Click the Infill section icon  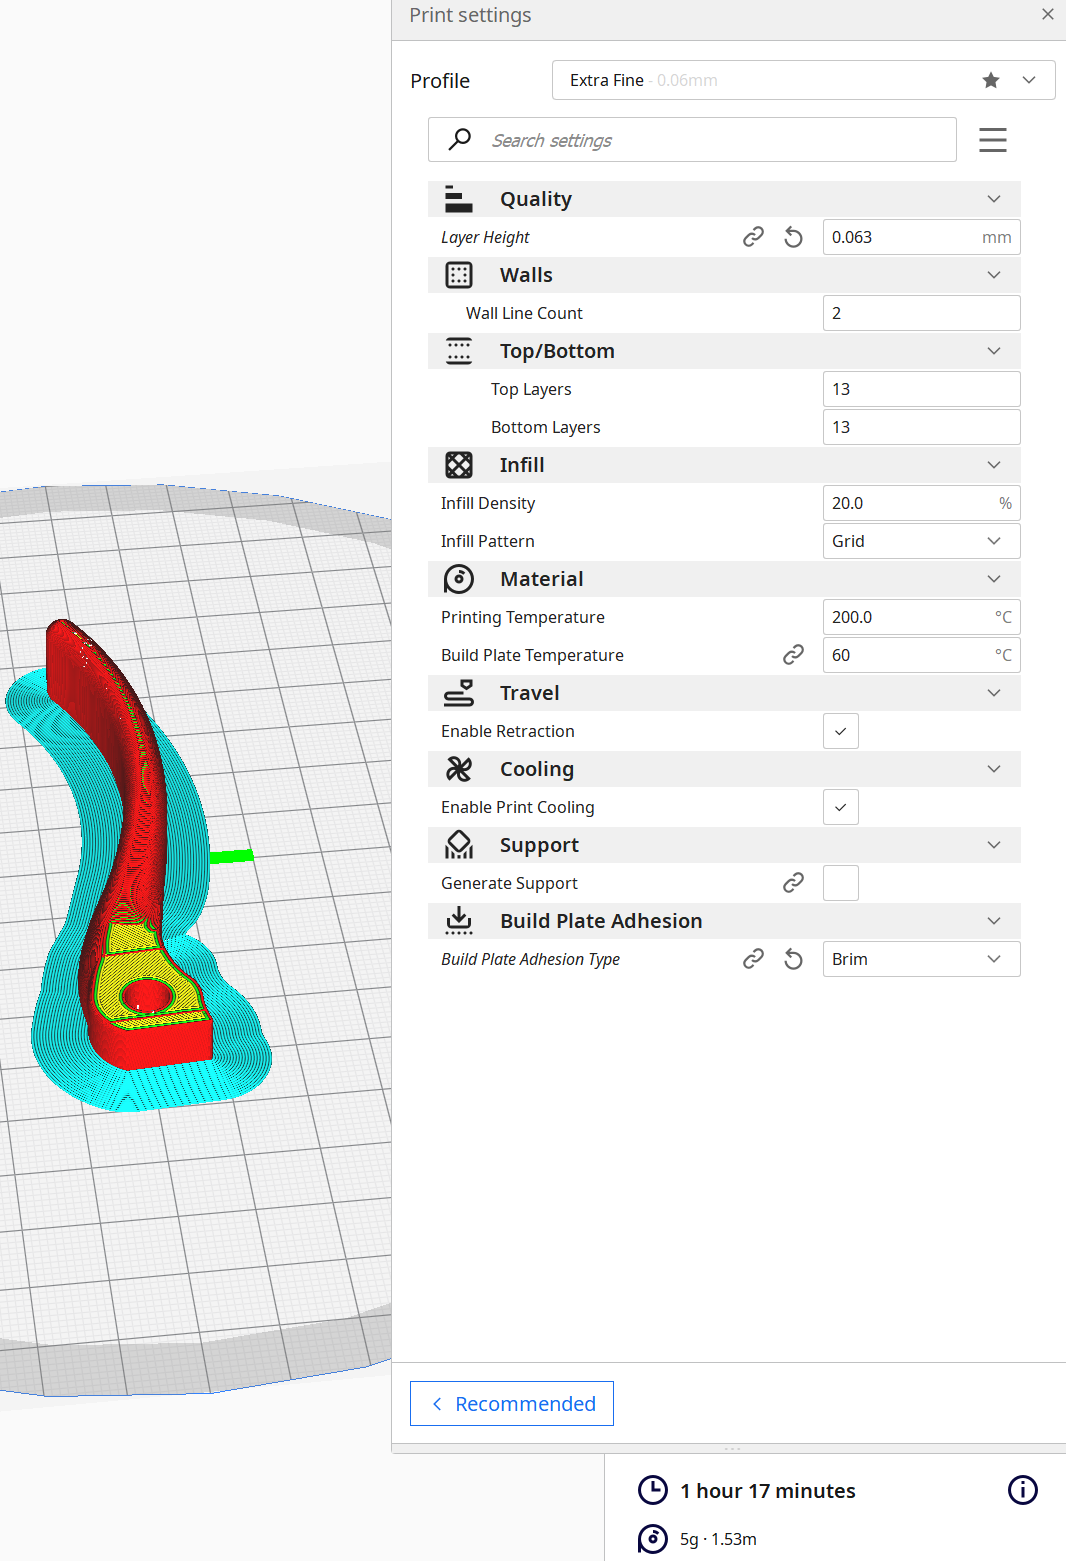click(x=459, y=465)
